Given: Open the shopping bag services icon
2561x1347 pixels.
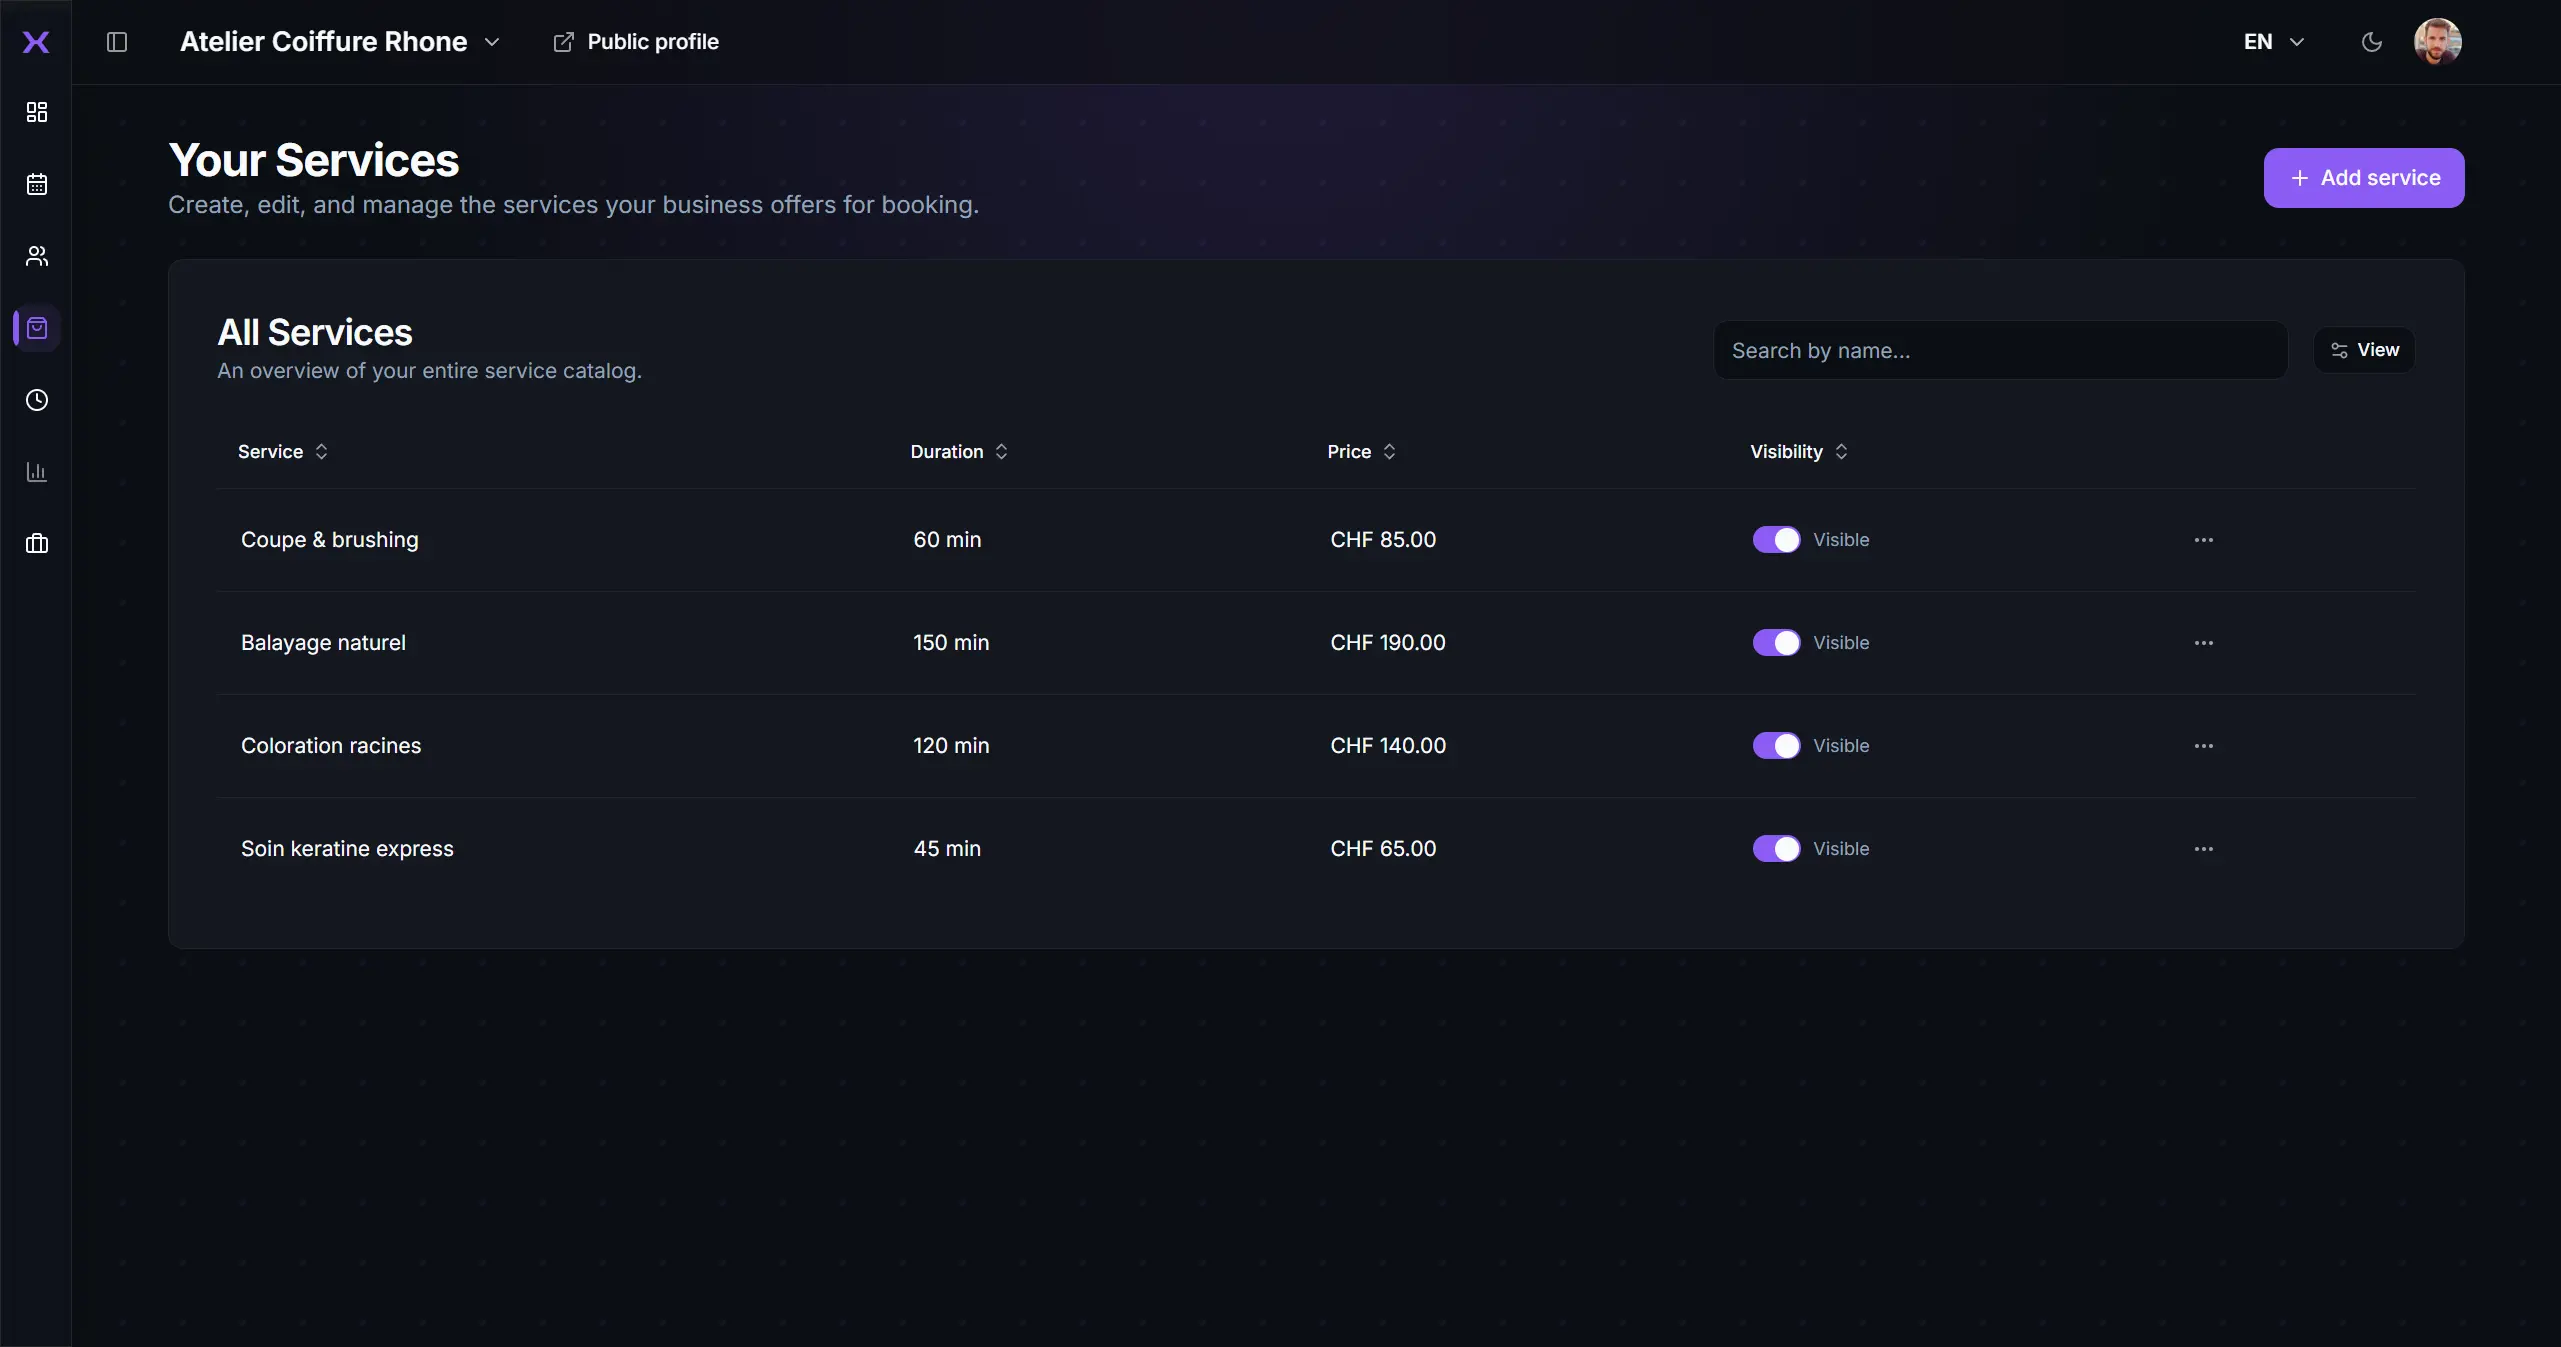Looking at the screenshot, I should coord(36,328).
